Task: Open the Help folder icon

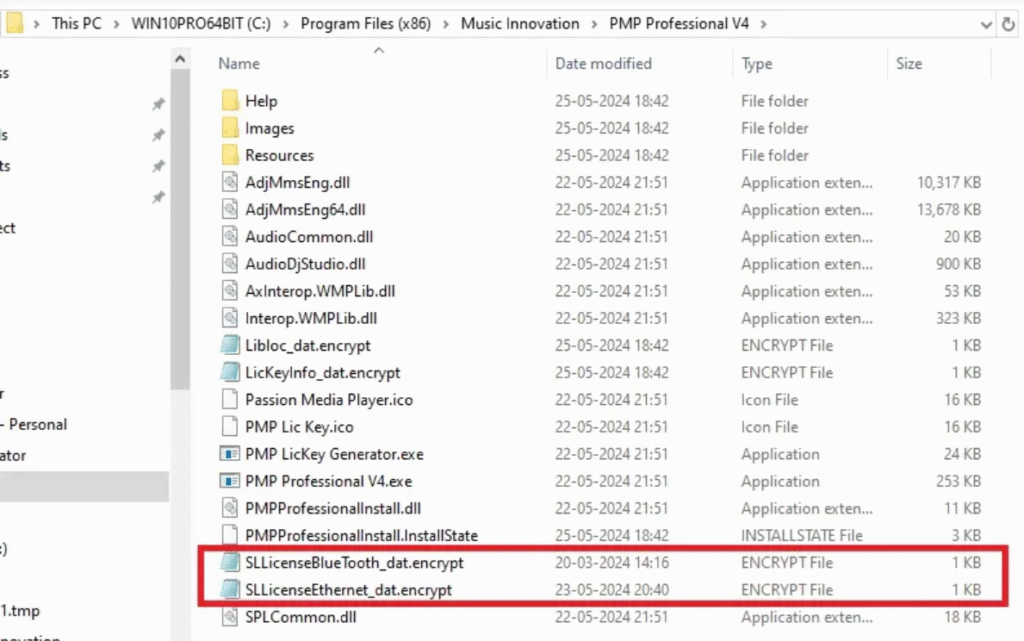Action: [230, 101]
